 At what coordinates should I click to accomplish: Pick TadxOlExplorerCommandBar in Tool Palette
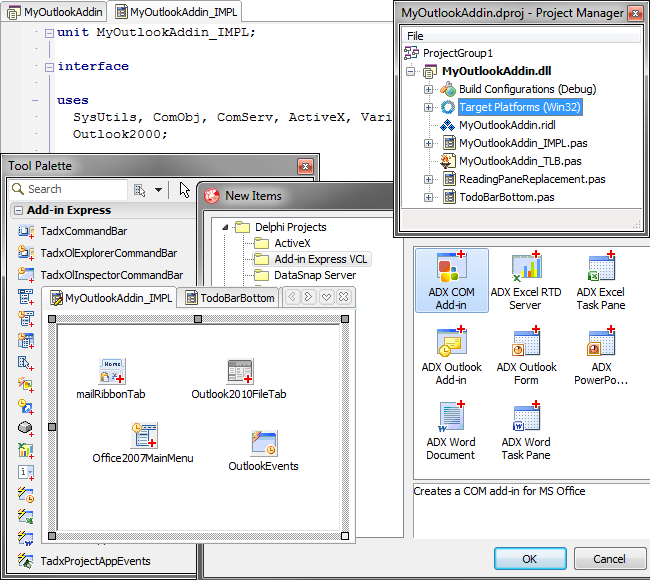coord(98,253)
